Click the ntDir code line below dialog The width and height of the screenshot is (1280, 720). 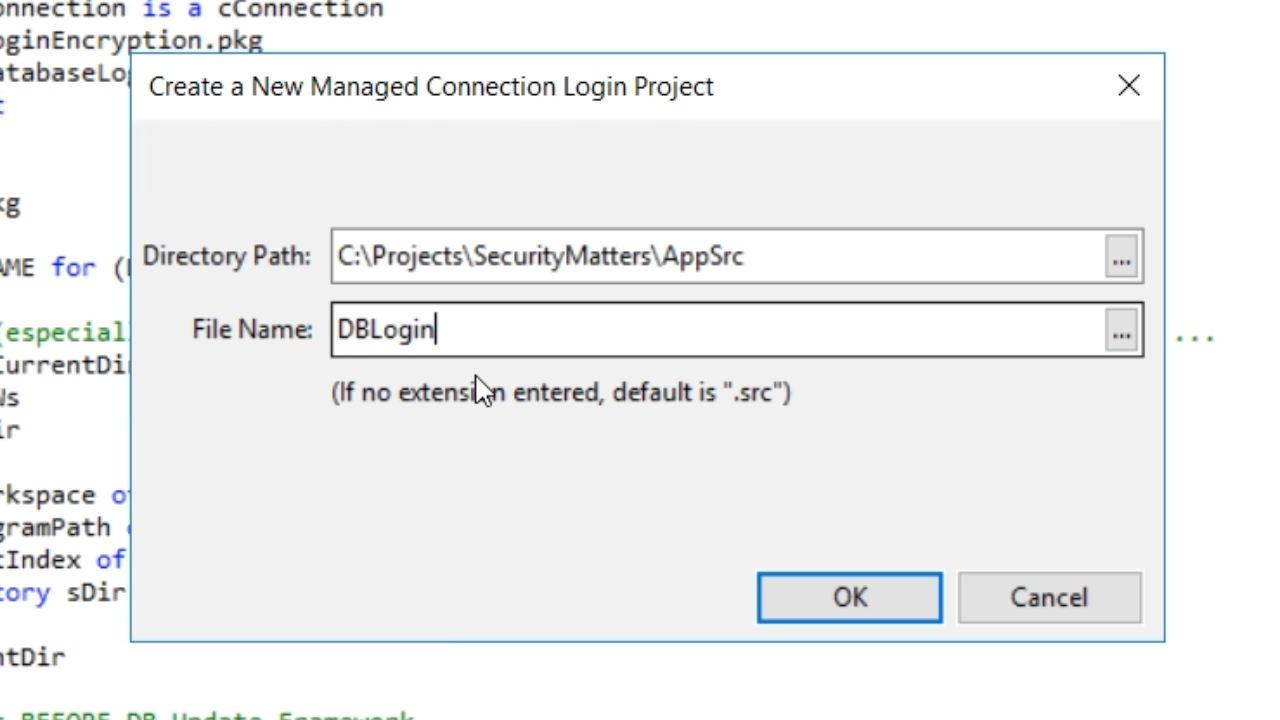pos(32,657)
